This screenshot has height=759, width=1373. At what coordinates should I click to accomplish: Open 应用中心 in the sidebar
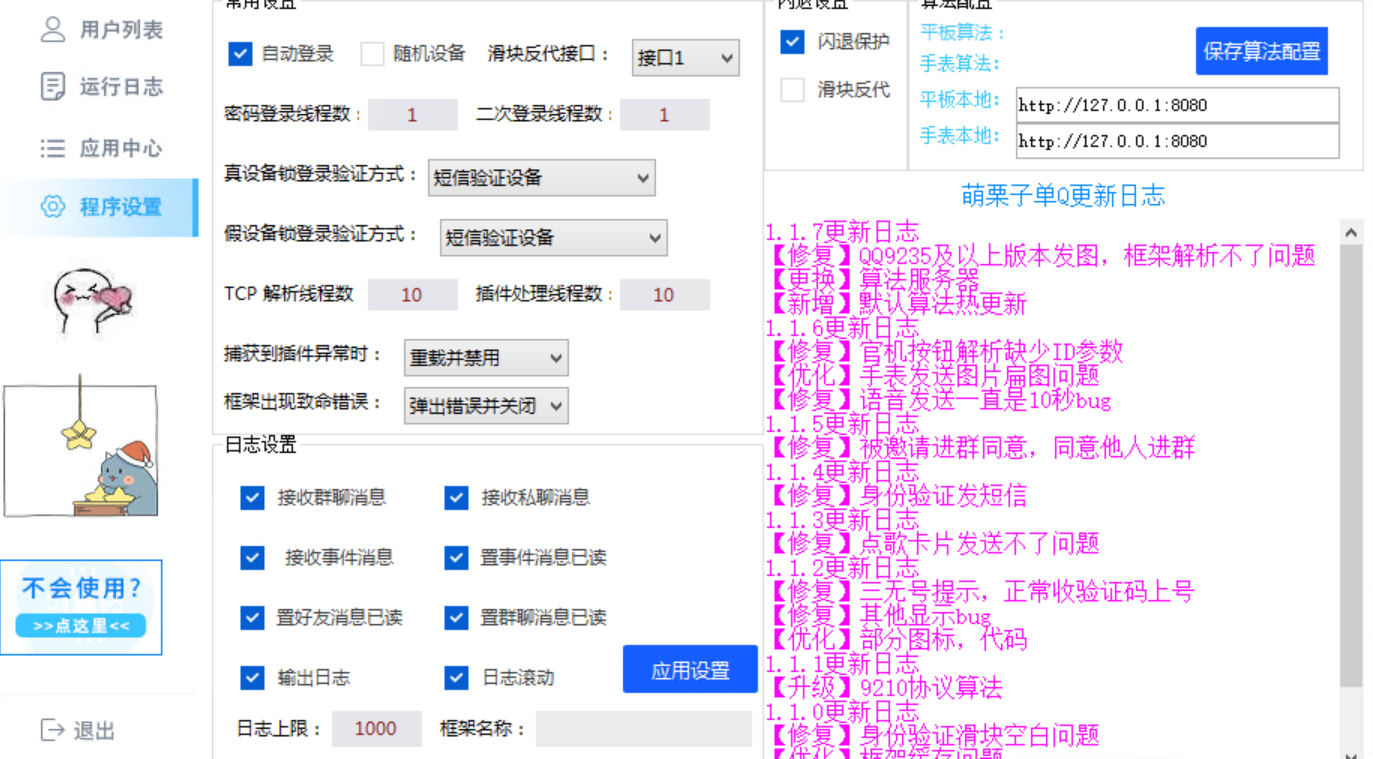[x=121, y=148]
